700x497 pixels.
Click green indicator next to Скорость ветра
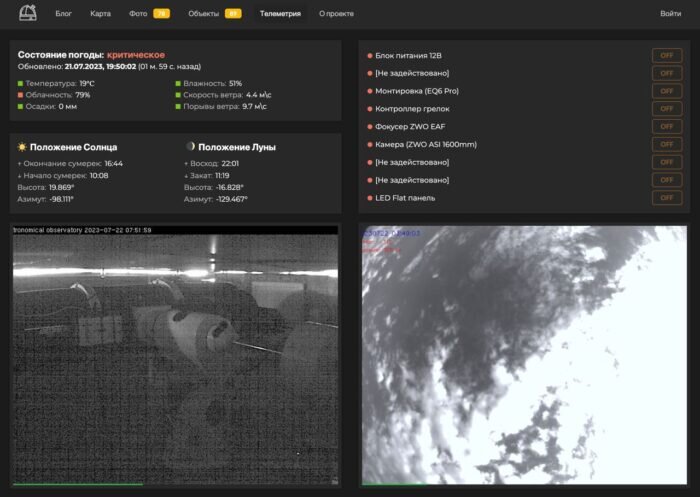pos(178,95)
